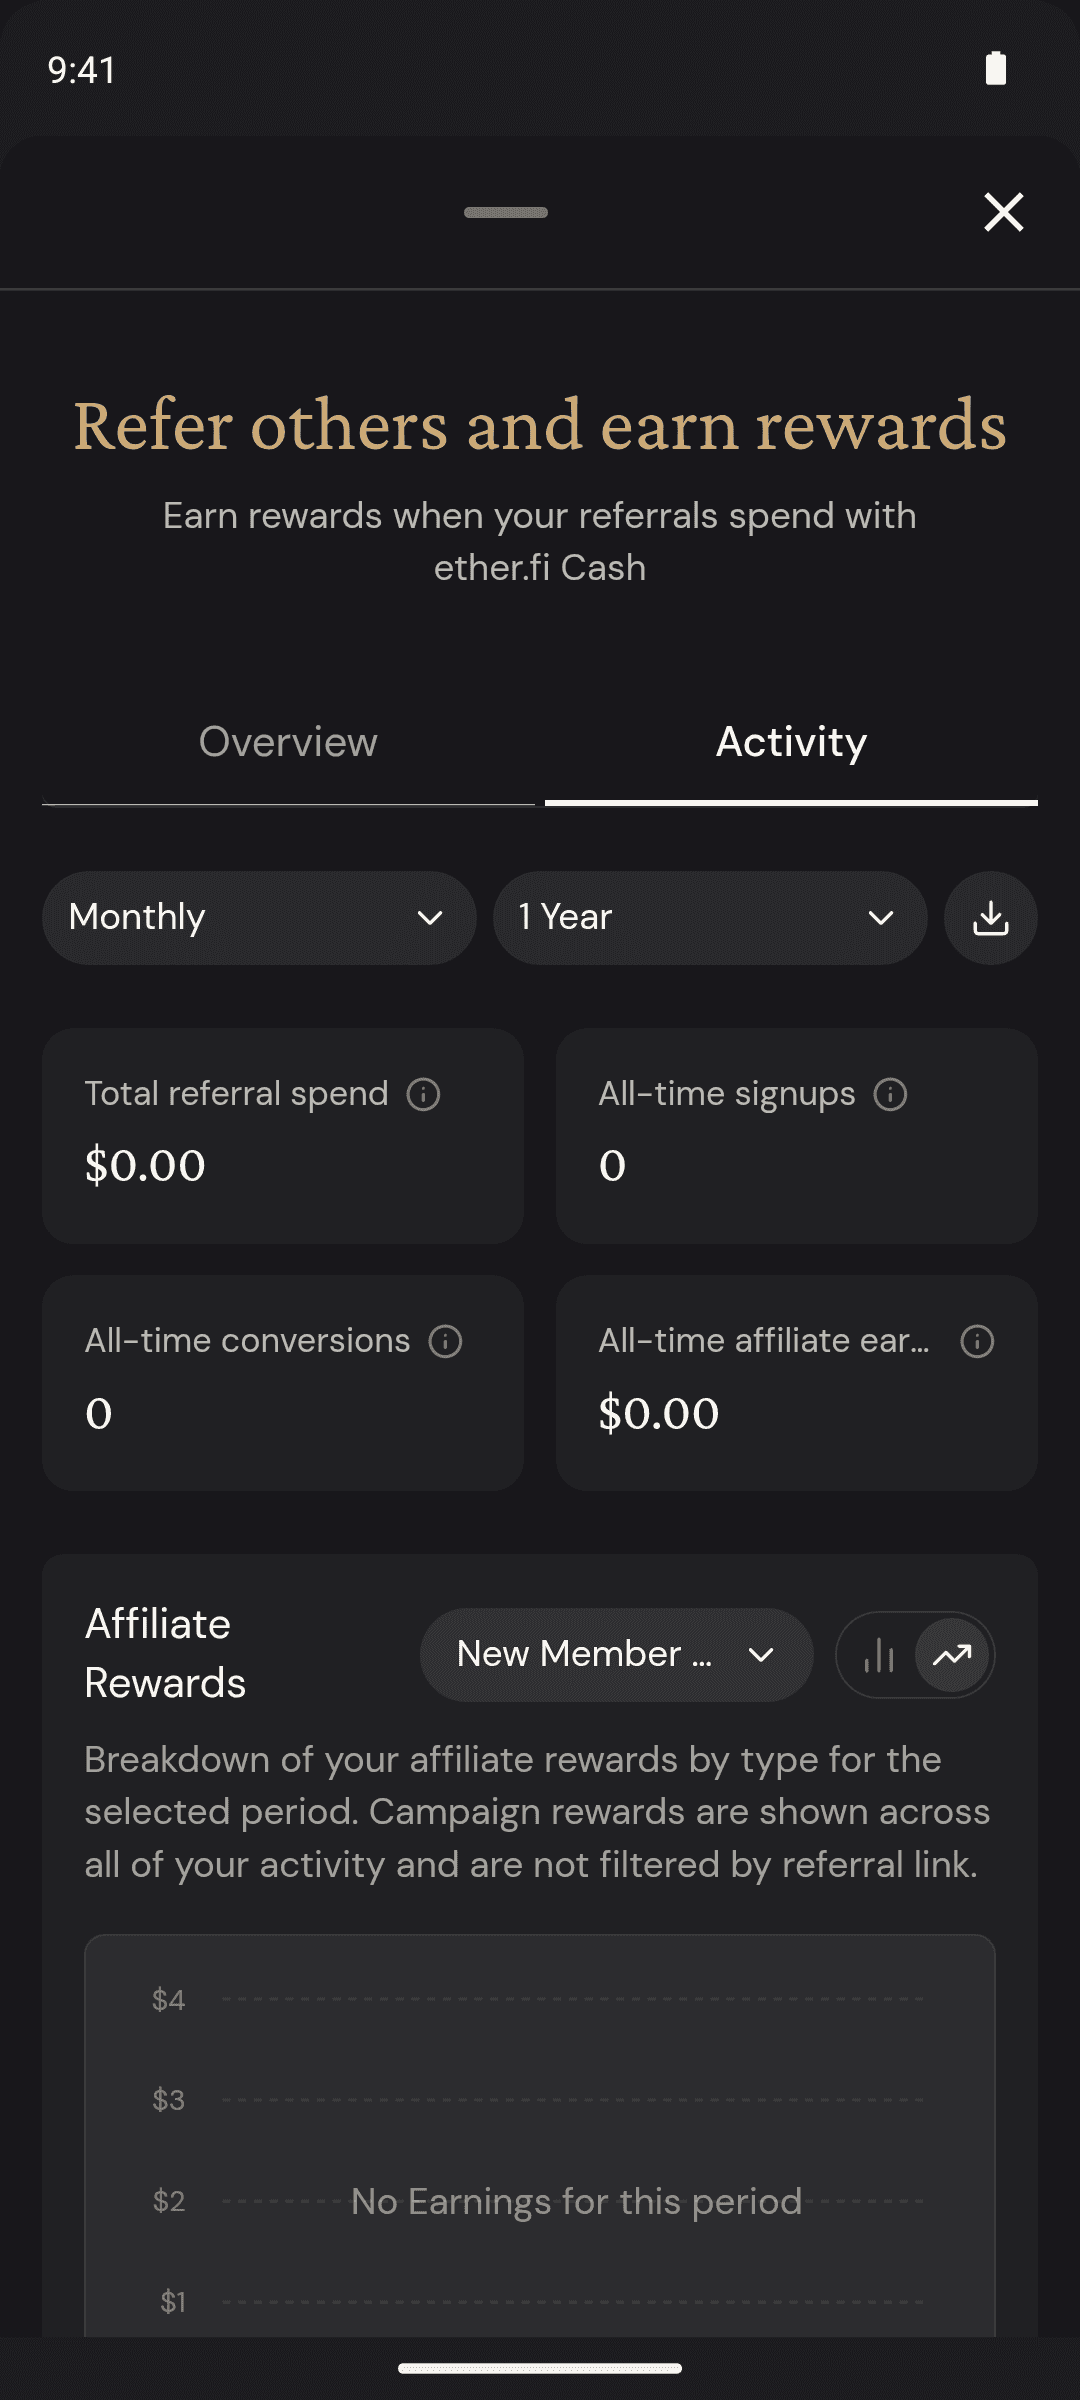Show info for All-time affiliate earnings
1080x2400 pixels.
[977, 1341]
